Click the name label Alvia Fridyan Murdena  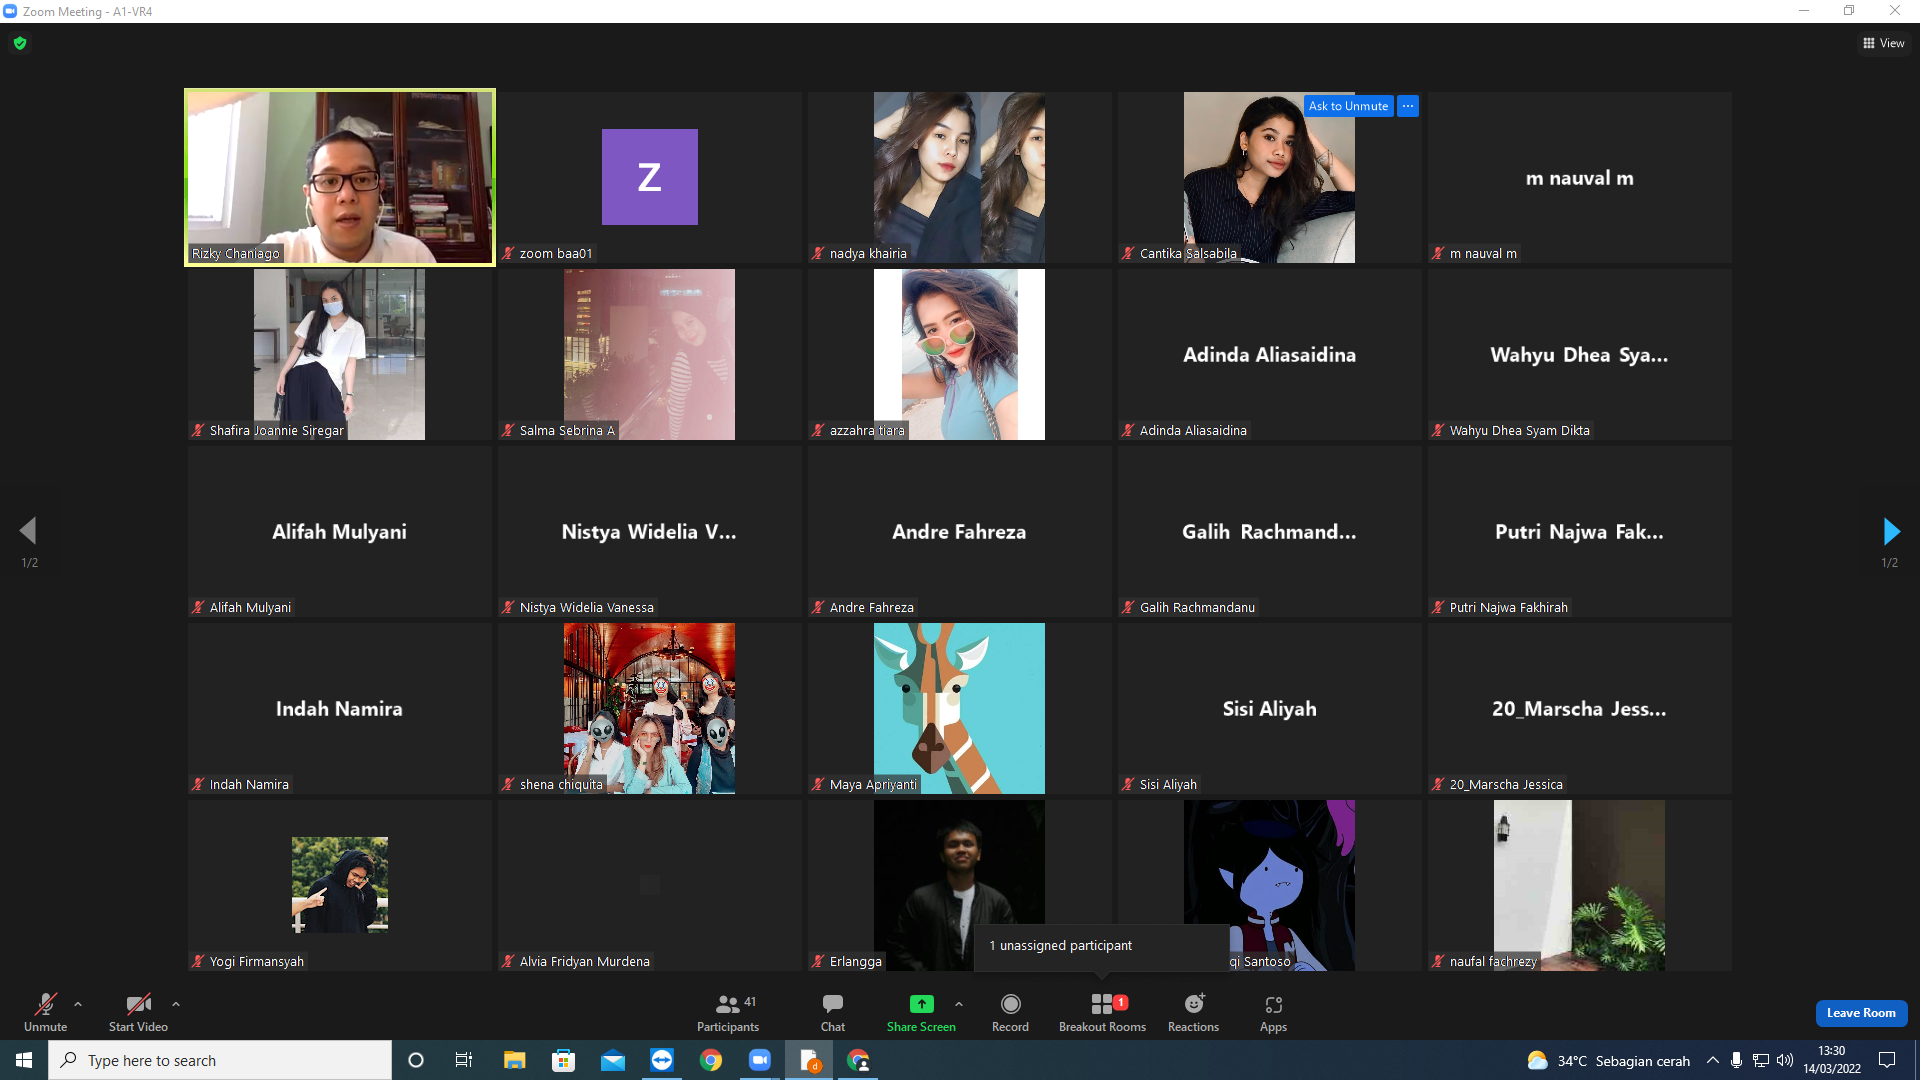[585, 961]
